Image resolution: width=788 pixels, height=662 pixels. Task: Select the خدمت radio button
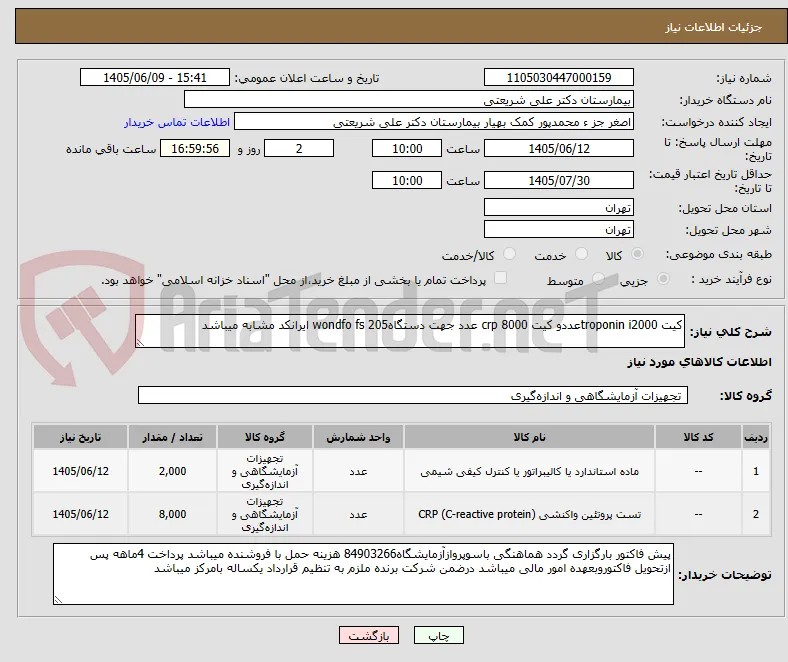(581, 254)
